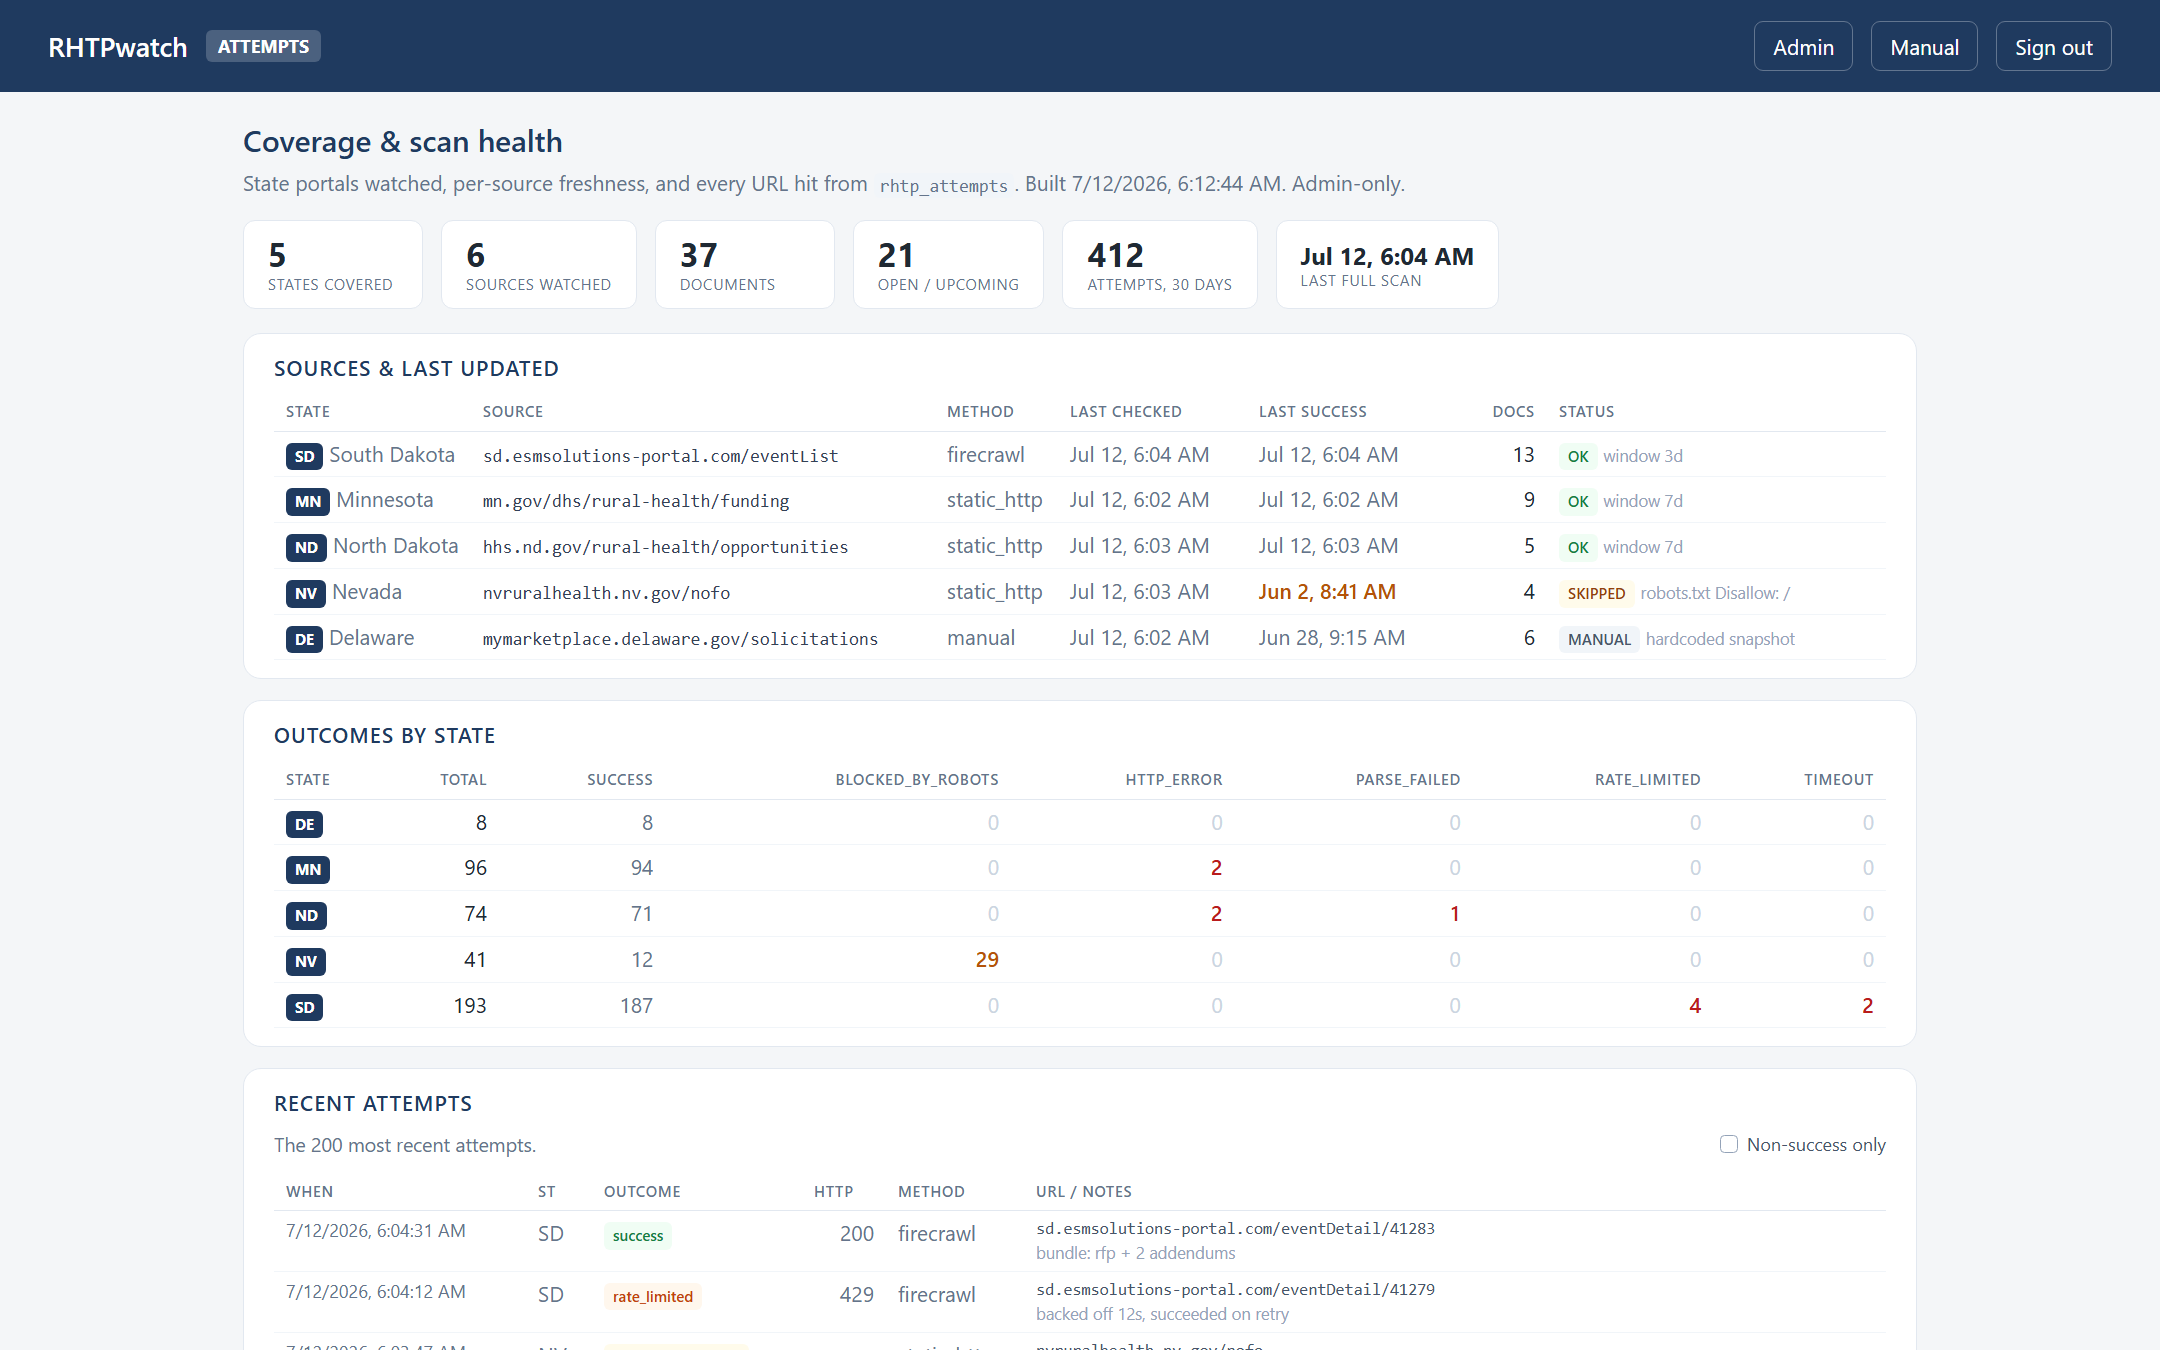Click the LAST CHECKED column header

tap(1125, 412)
